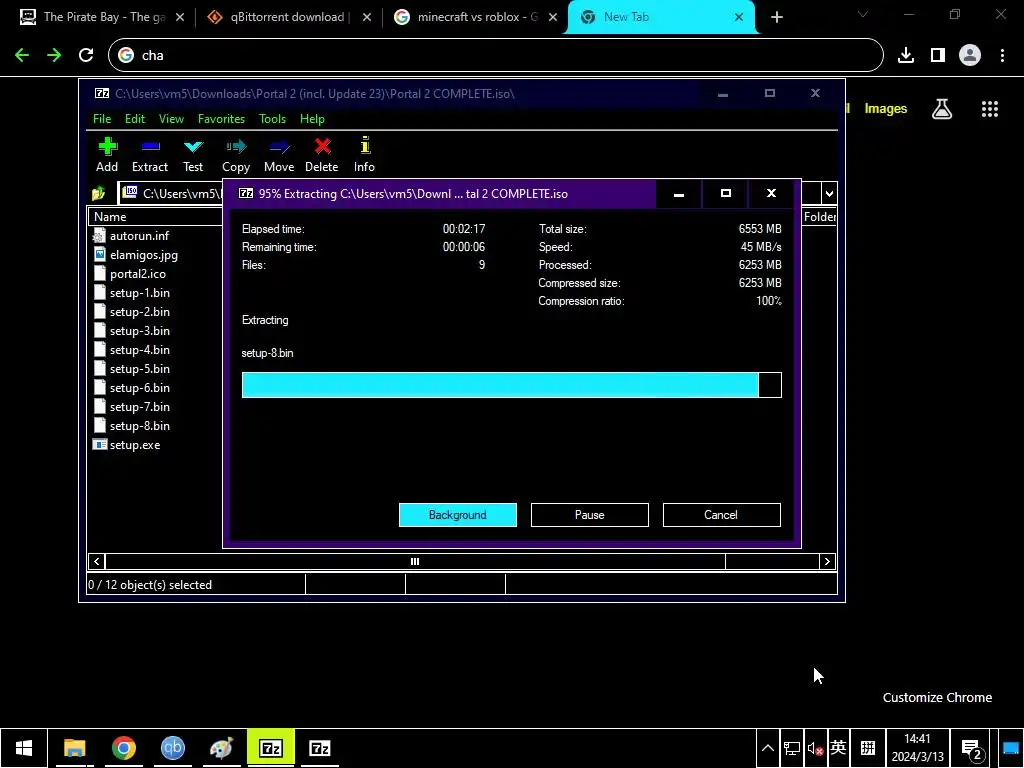1024x768 pixels.
Task: Open a new Chrome tab with plus
Action: (x=776, y=17)
